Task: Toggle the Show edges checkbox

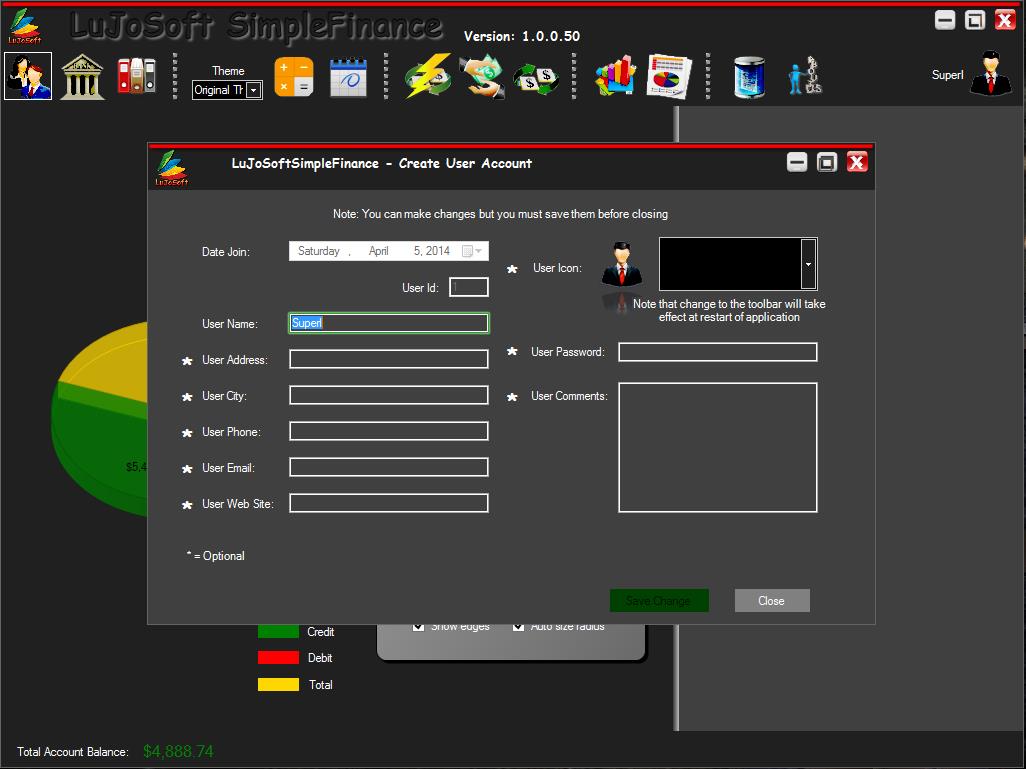Action: tap(418, 626)
